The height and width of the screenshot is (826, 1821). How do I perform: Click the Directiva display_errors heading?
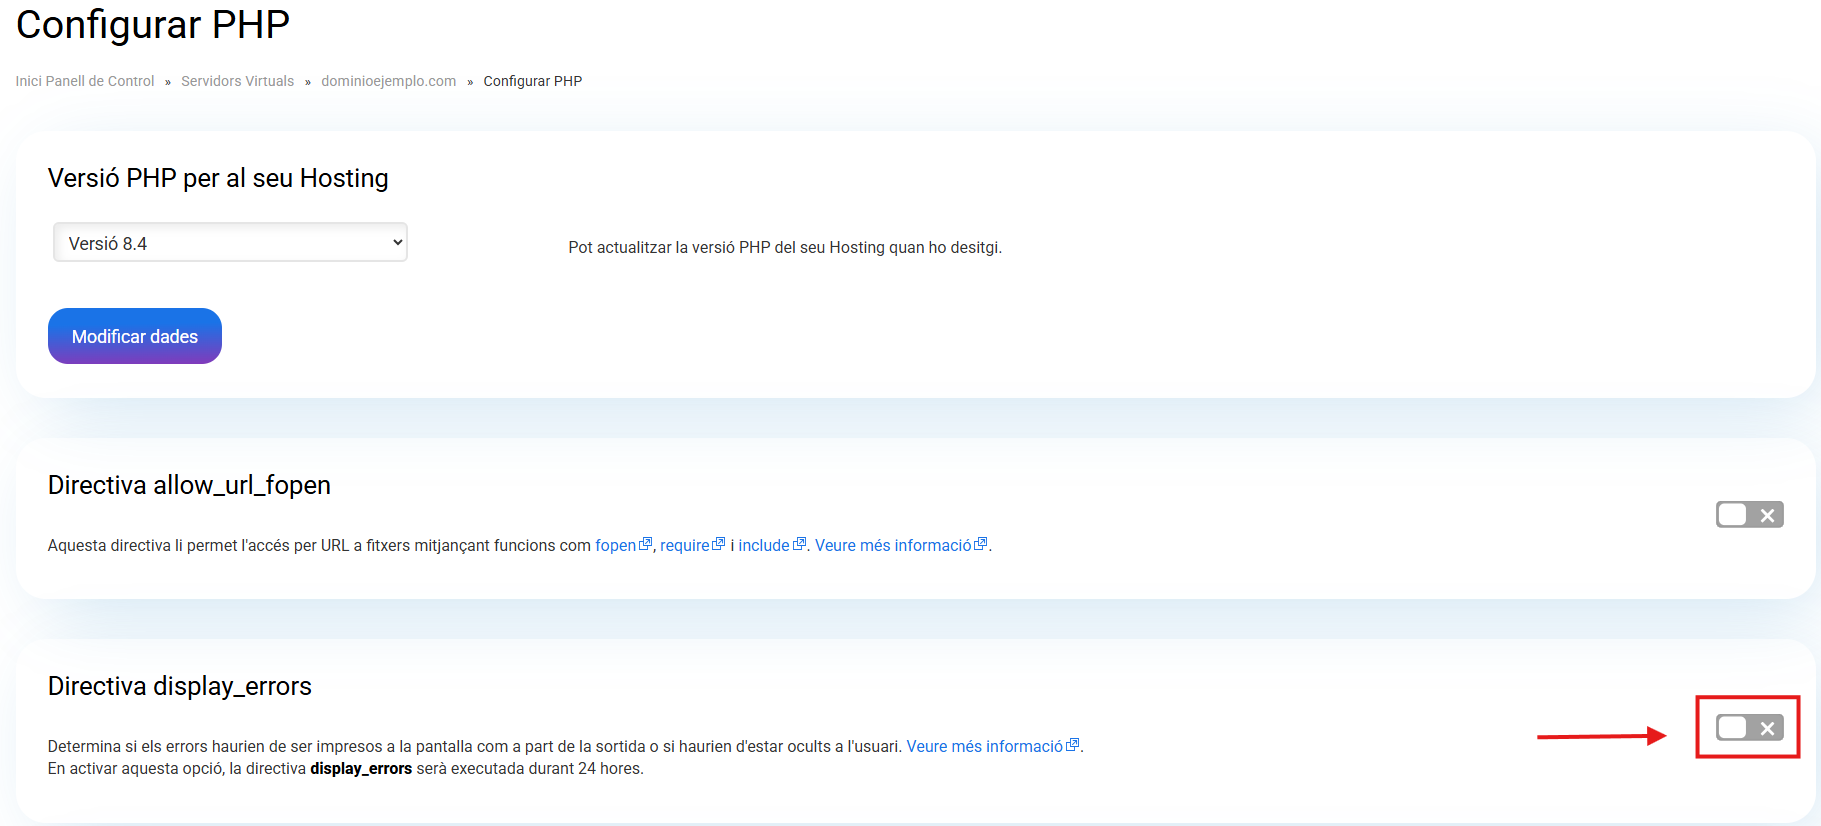[180, 686]
